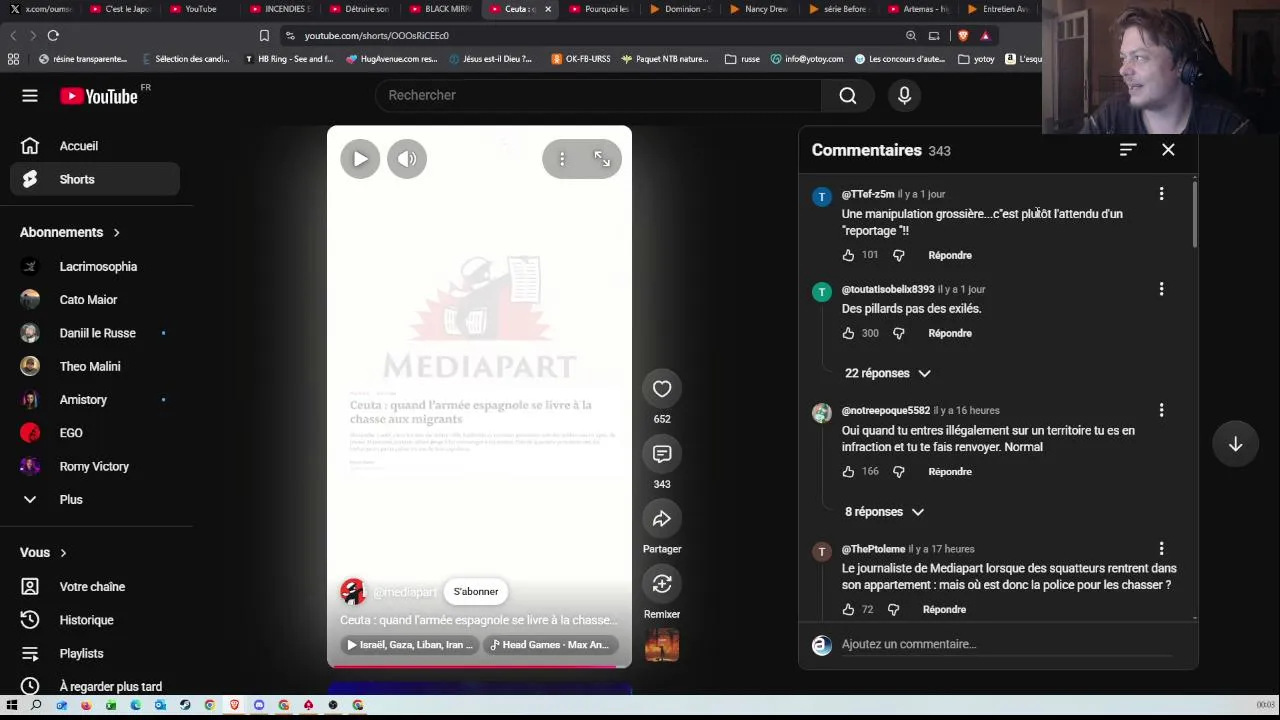Open the short's three-dot options menu
1280x720 pixels.
562,159
